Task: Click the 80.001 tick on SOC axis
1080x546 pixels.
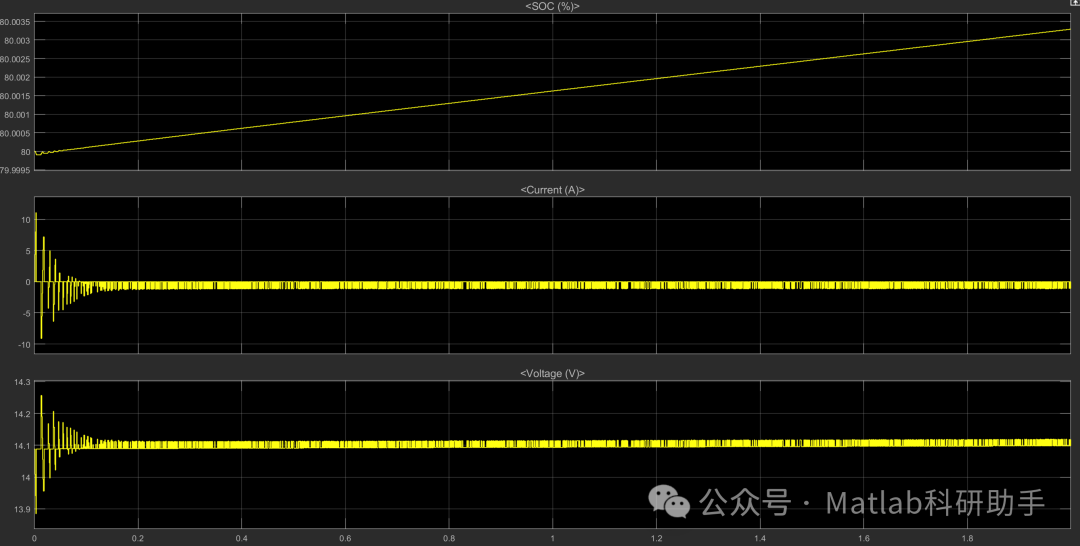Action: click(17, 115)
